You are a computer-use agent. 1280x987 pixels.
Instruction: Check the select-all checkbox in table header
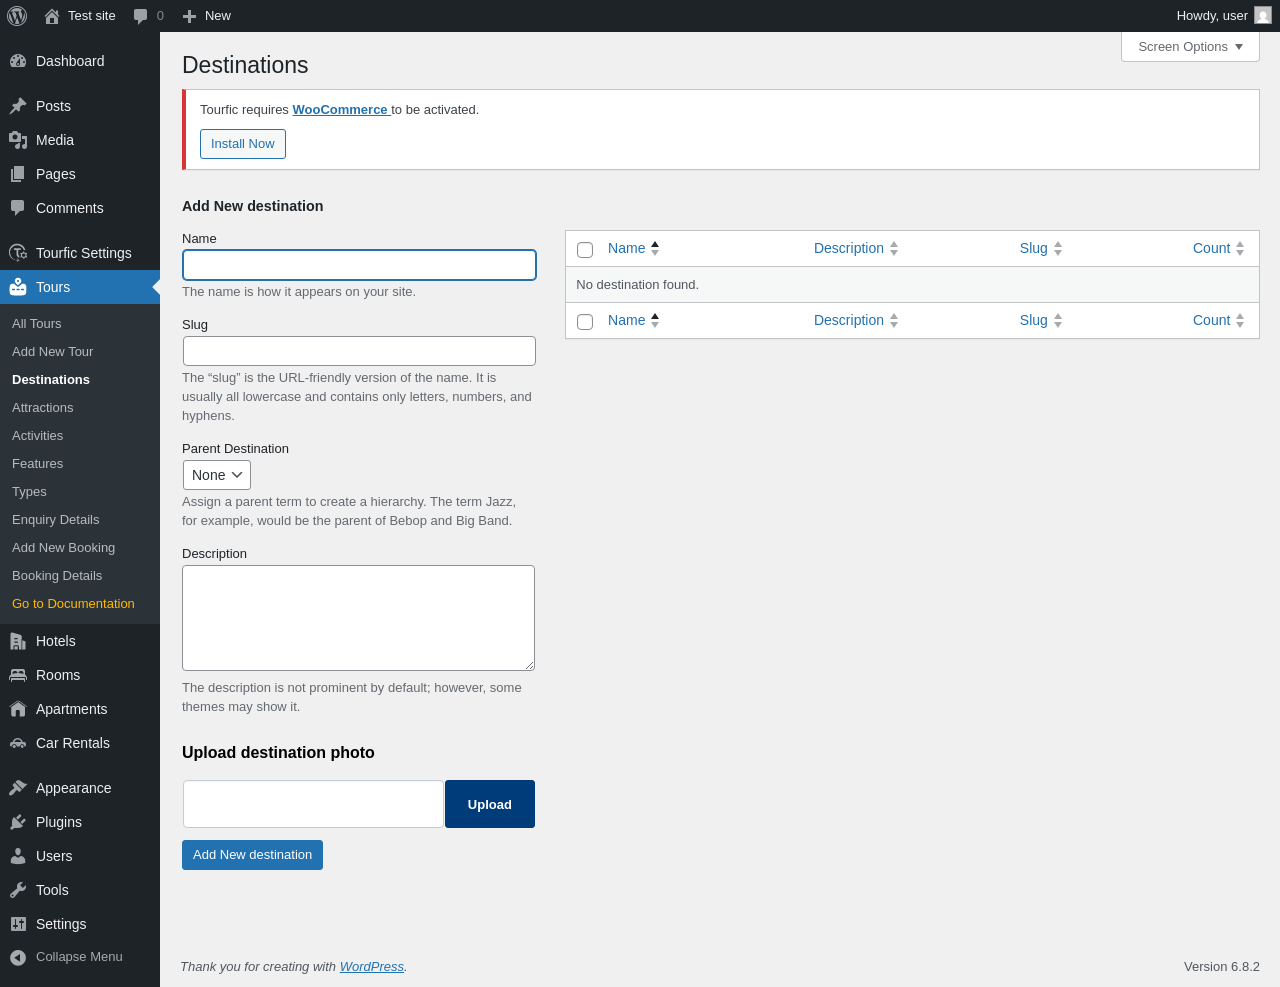(x=585, y=250)
